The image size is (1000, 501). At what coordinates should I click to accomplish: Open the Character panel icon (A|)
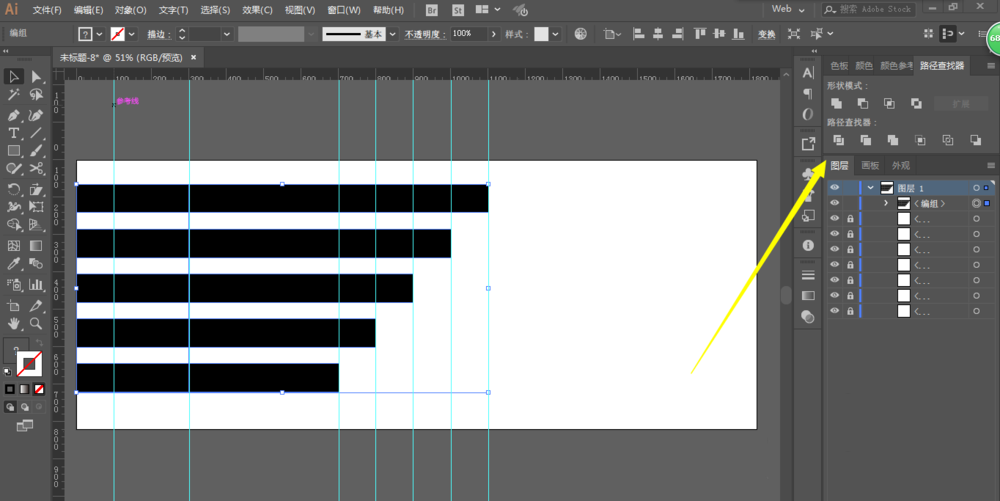(x=808, y=73)
